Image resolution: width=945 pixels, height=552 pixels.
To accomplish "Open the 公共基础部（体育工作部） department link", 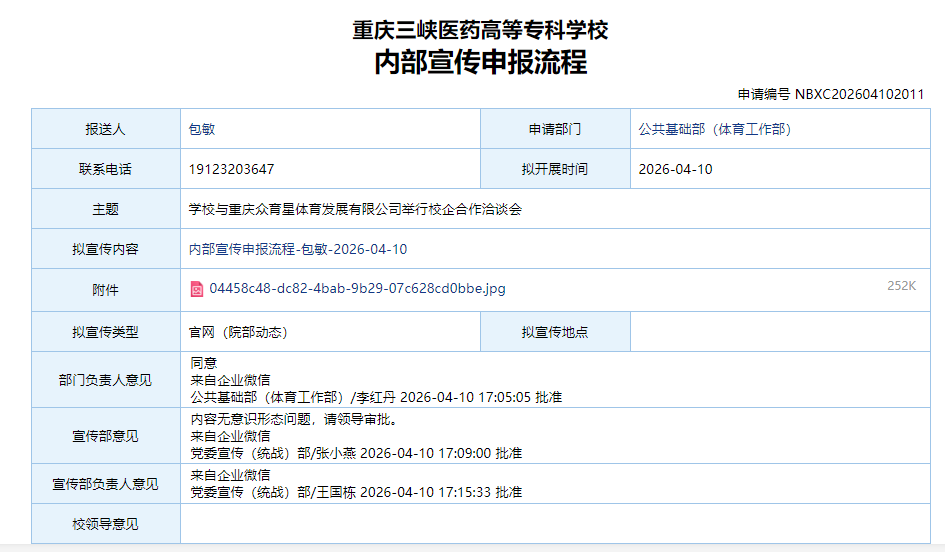I will 714,129.
